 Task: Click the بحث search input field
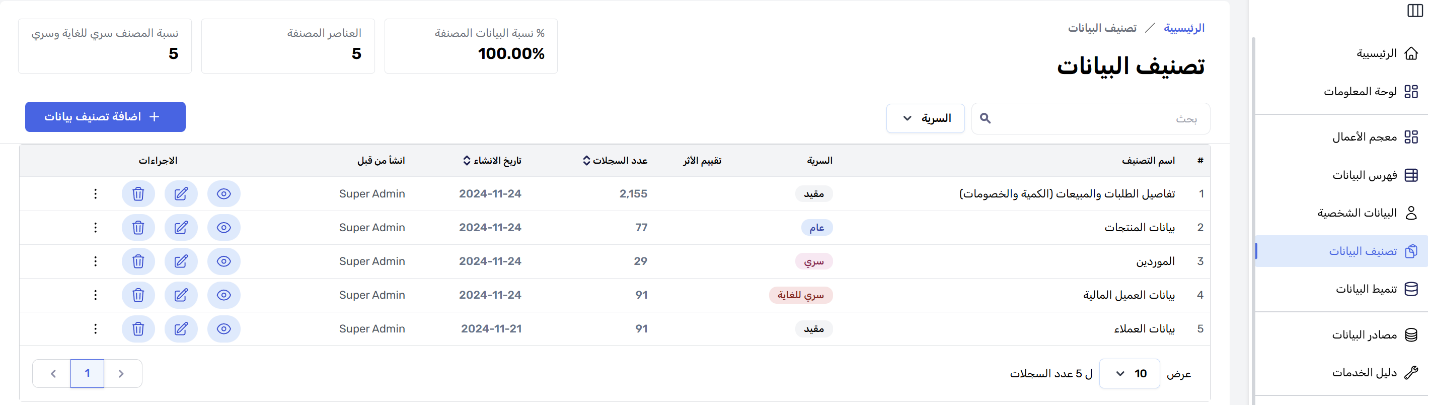pos(1100,118)
